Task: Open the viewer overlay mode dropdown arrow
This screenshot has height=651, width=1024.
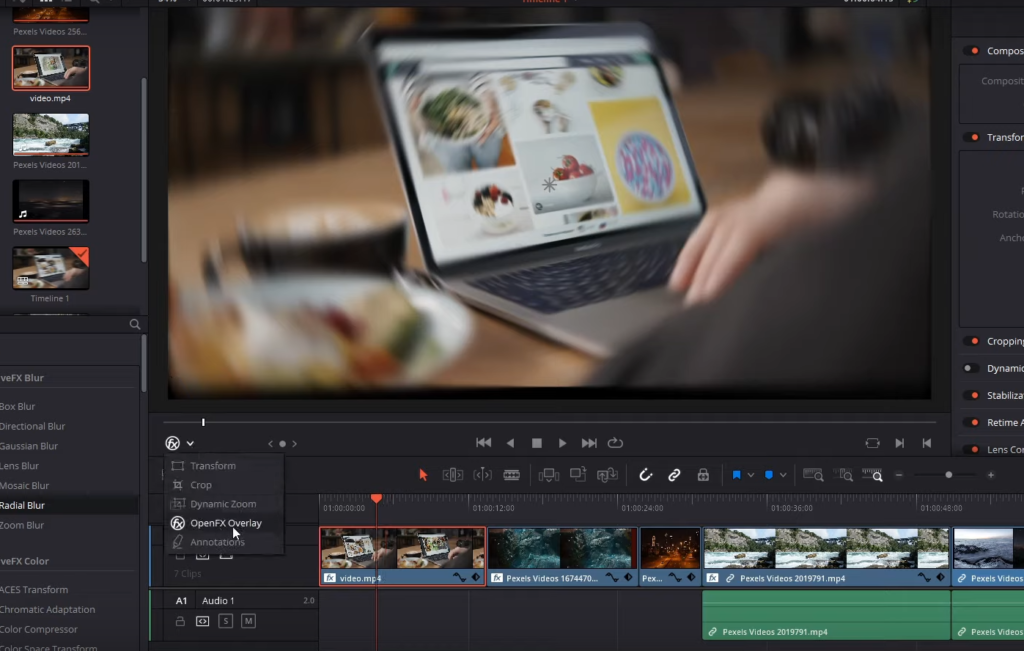Action: coord(190,443)
